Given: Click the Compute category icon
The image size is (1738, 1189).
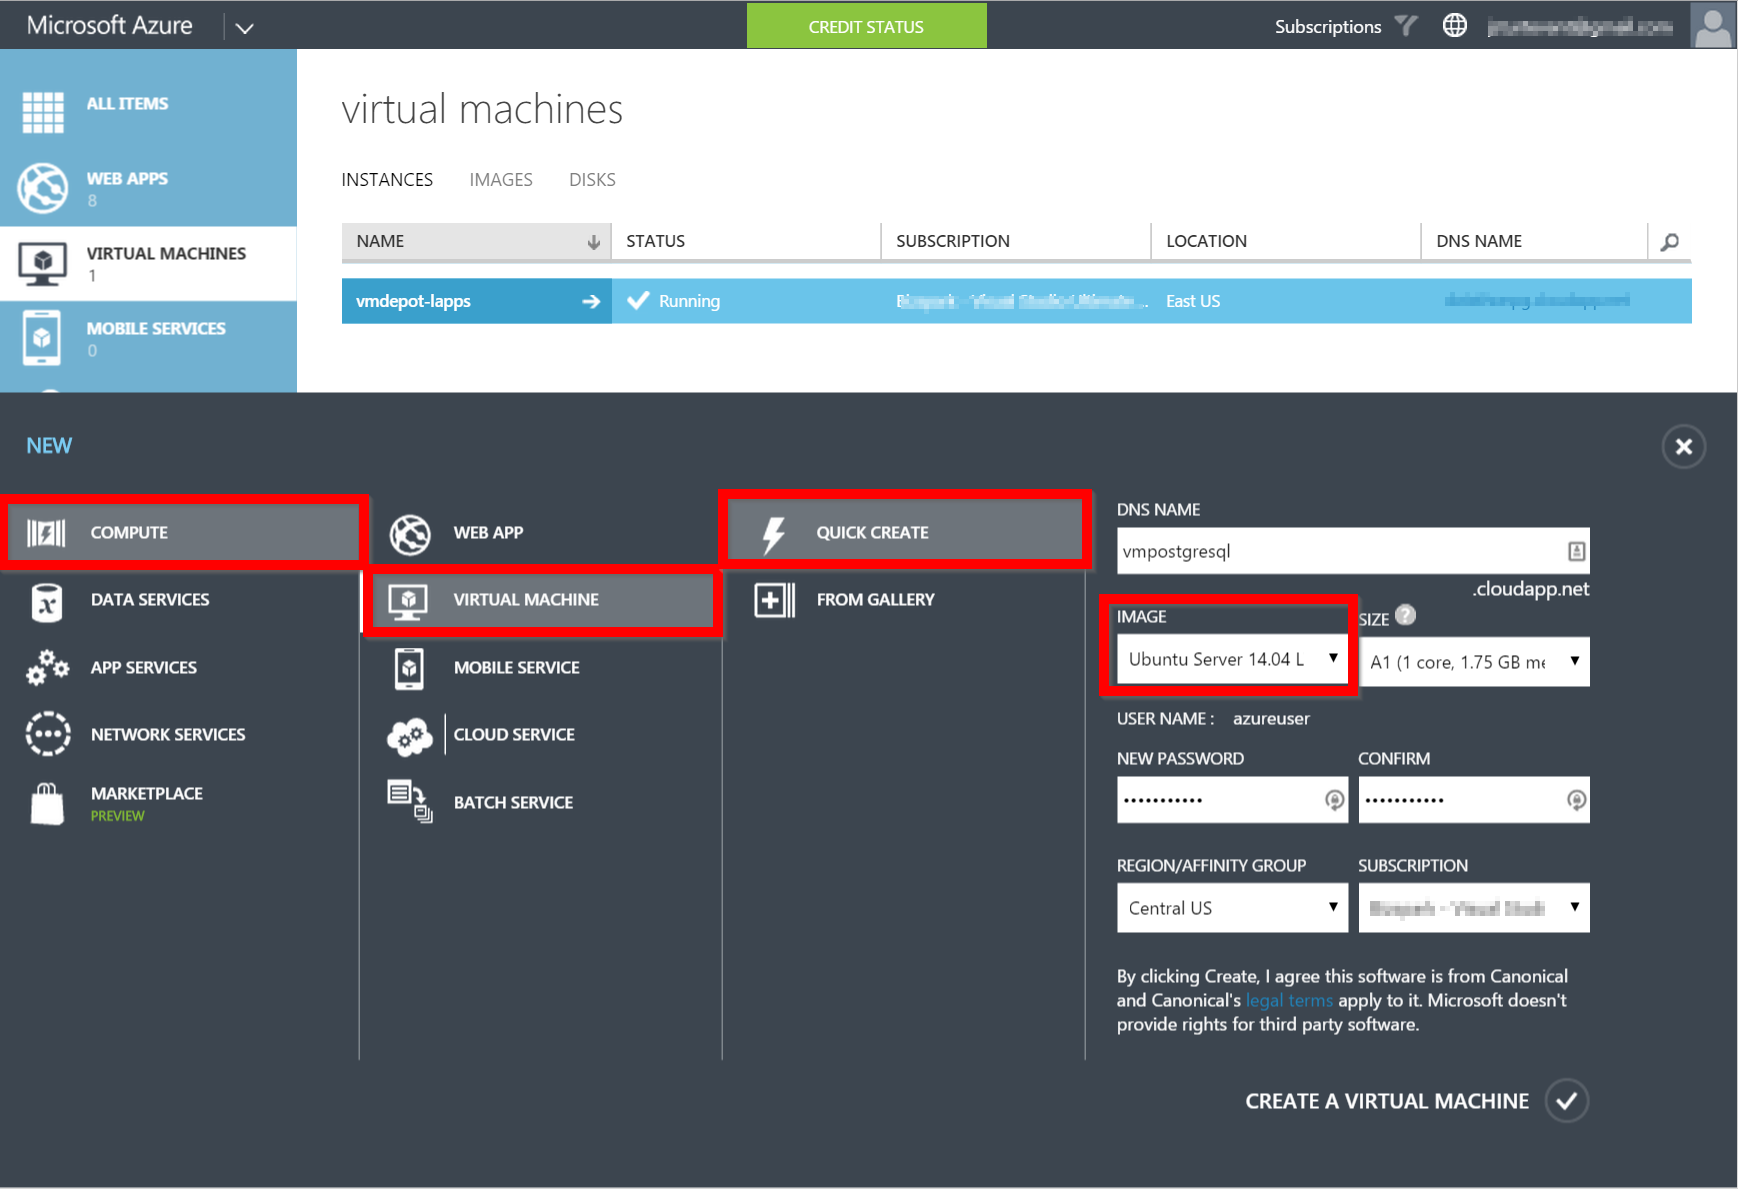Looking at the screenshot, I should click(x=46, y=533).
